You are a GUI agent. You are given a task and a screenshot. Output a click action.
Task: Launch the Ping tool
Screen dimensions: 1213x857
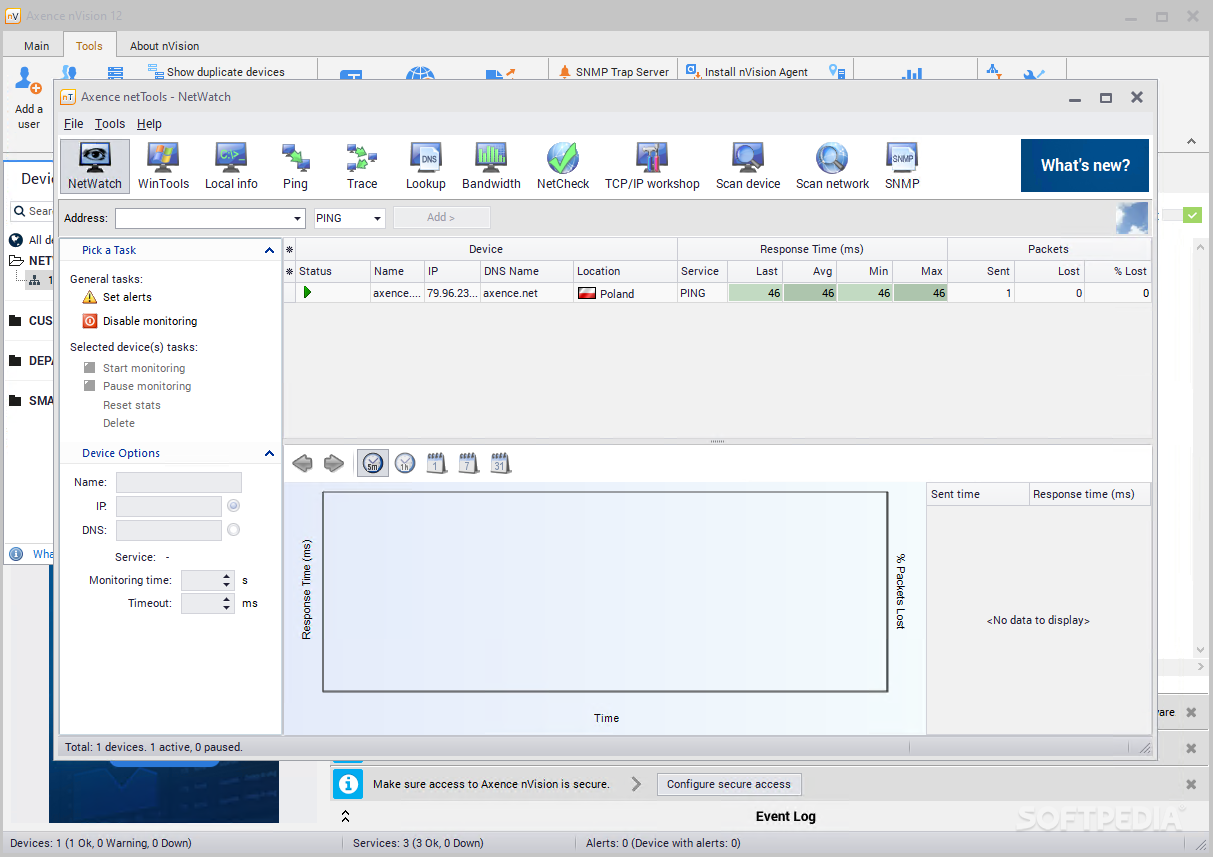[x=295, y=166]
